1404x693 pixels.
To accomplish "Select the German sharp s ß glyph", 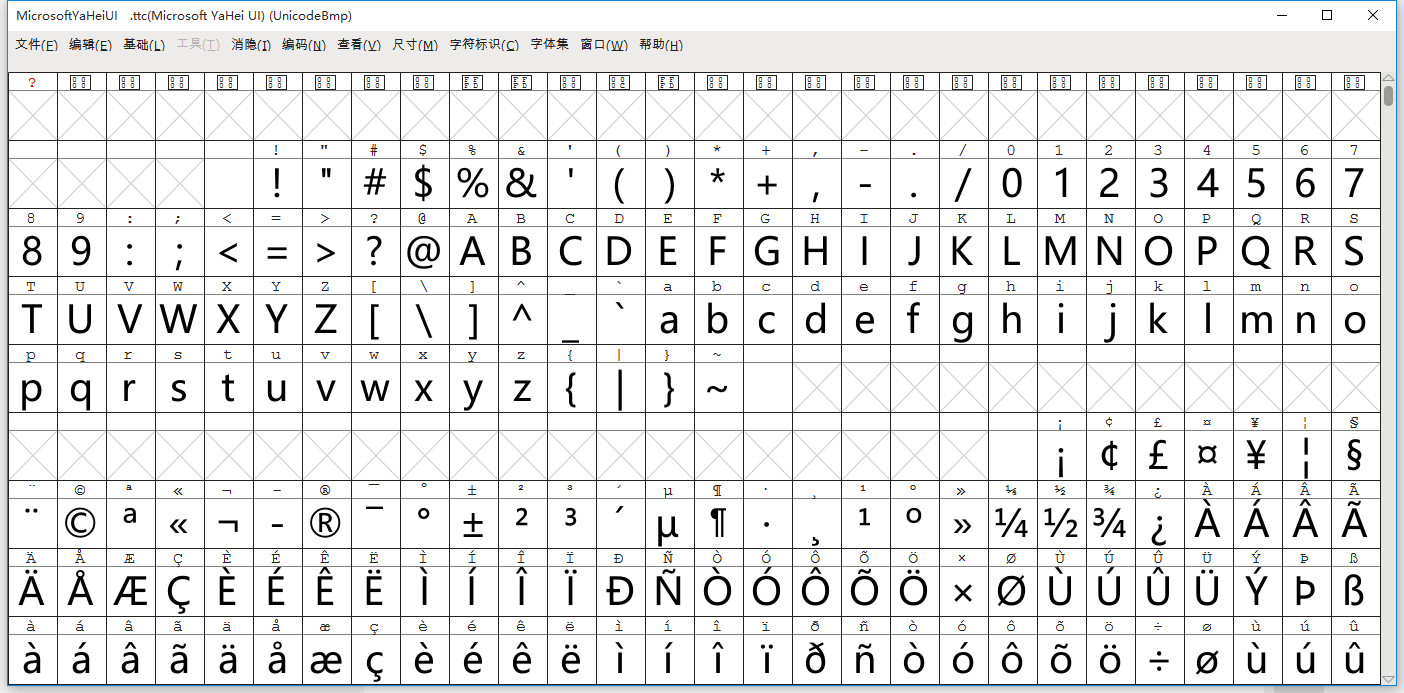I will click(1354, 588).
